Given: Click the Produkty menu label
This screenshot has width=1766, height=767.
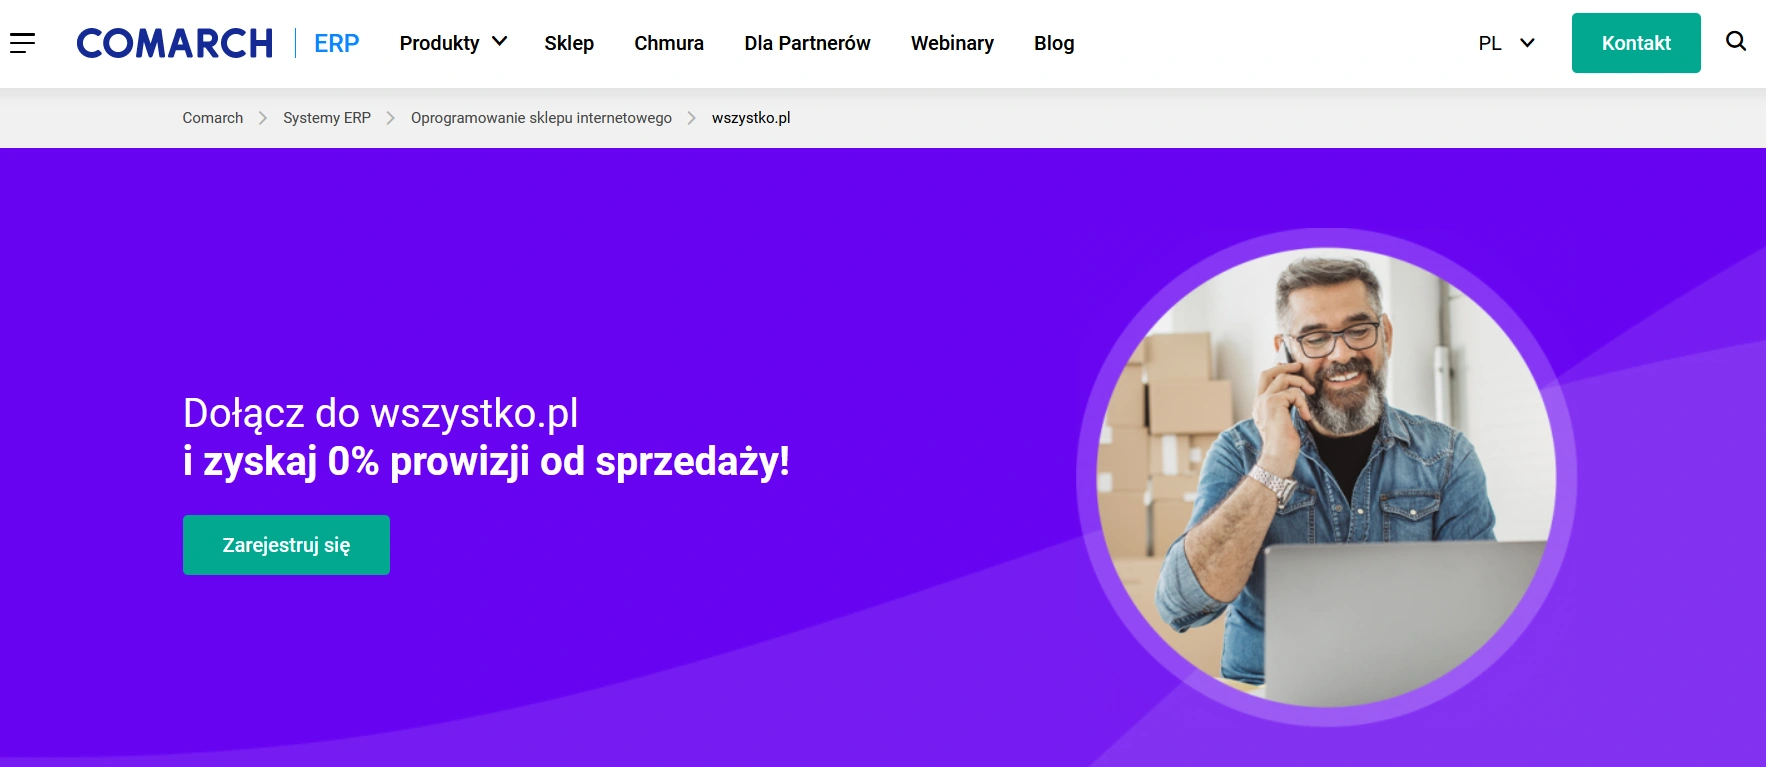Looking at the screenshot, I should pos(440,43).
